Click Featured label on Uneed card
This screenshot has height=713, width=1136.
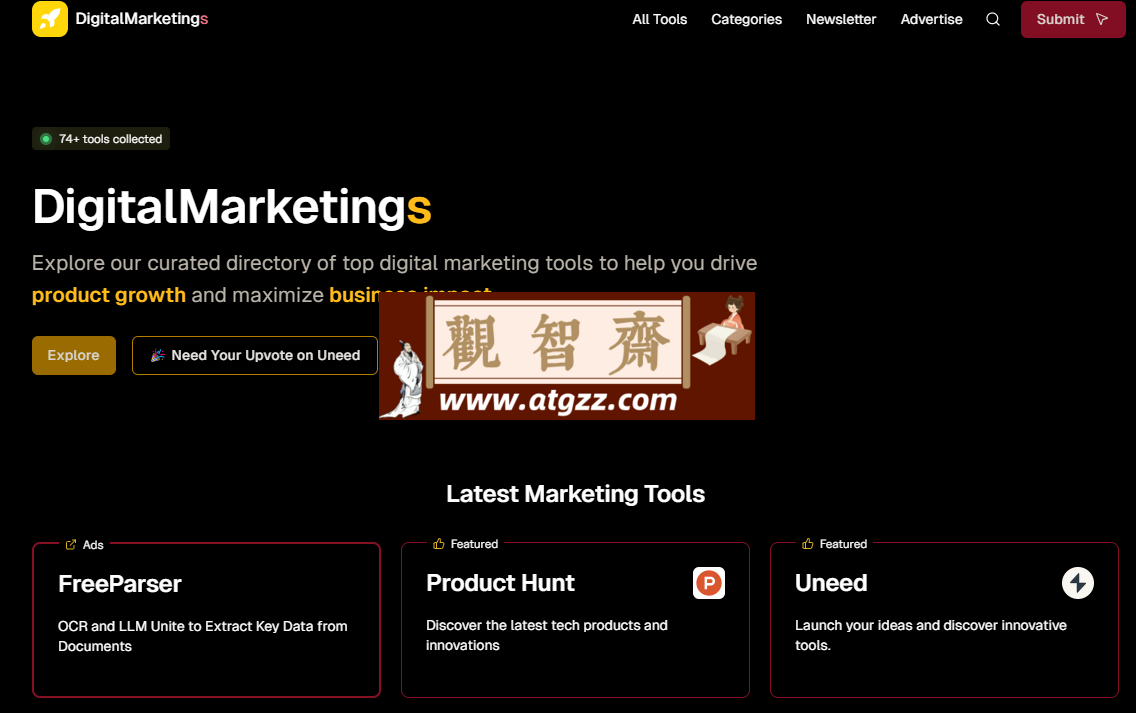[843, 544]
